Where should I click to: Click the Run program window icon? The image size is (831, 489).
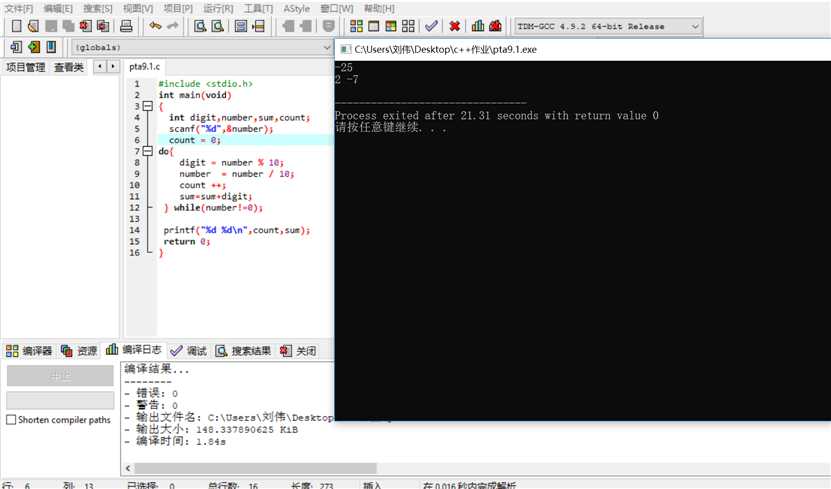(x=374, y=26)
